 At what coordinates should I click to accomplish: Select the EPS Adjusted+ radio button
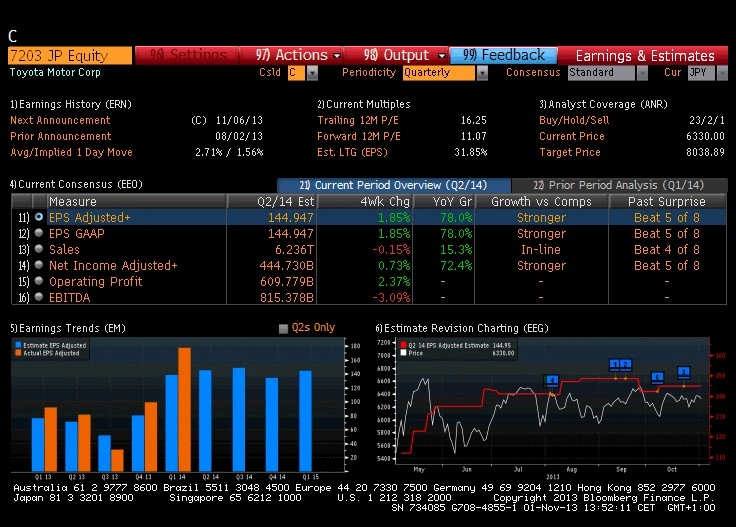[39, 217]
